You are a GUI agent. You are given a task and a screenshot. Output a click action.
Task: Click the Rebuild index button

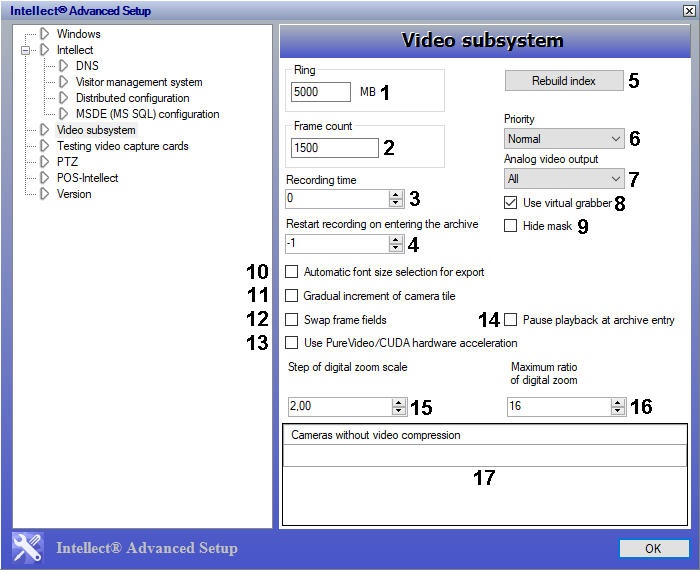coord(563,81)
